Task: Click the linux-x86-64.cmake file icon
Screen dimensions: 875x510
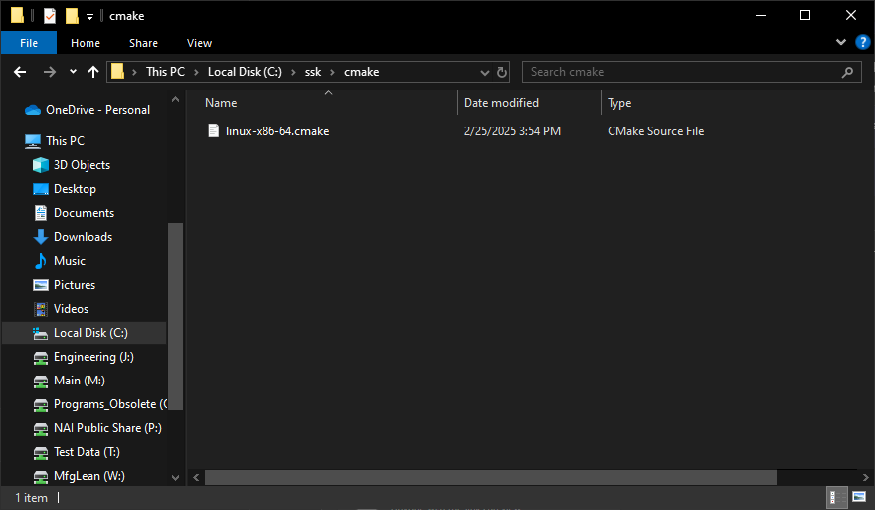Action: tap(213, 131)
